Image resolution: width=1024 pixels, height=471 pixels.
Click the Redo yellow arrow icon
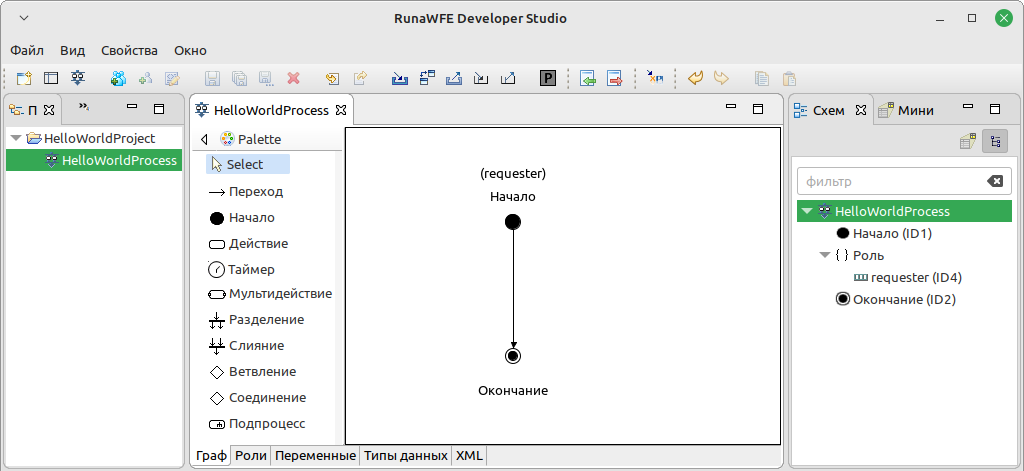tap(721, 78)
